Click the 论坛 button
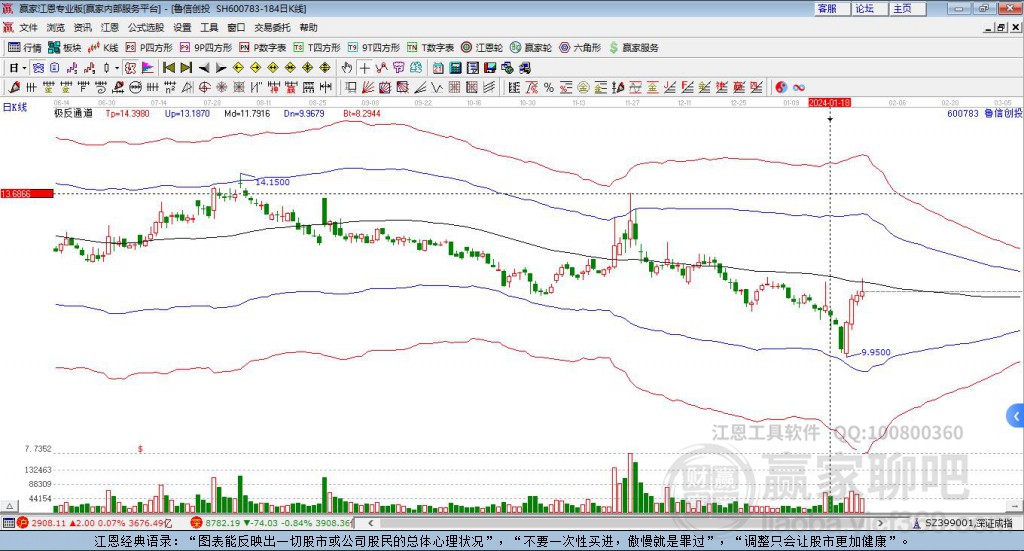The height and width of the screenshot is (551, 1024). pos(869,8)
